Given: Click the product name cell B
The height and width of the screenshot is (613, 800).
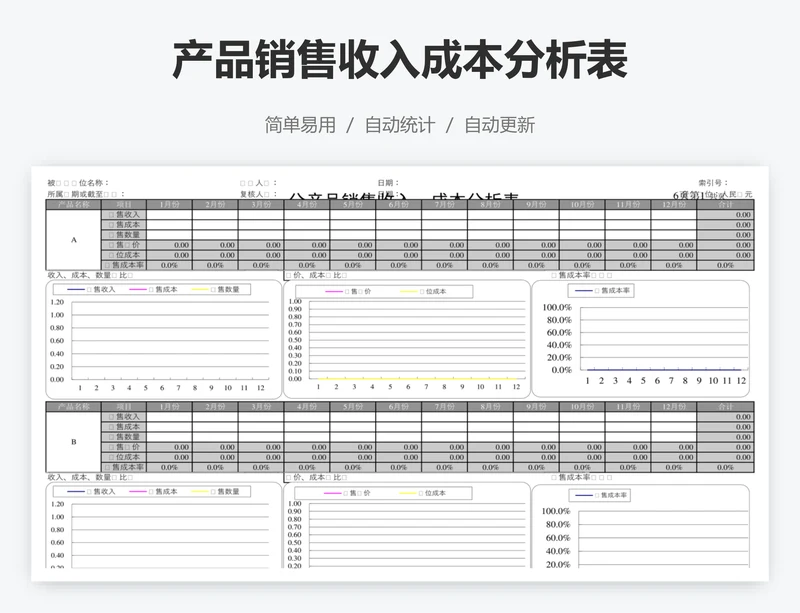Looking at the screenshot, I should tap(73, 442).
